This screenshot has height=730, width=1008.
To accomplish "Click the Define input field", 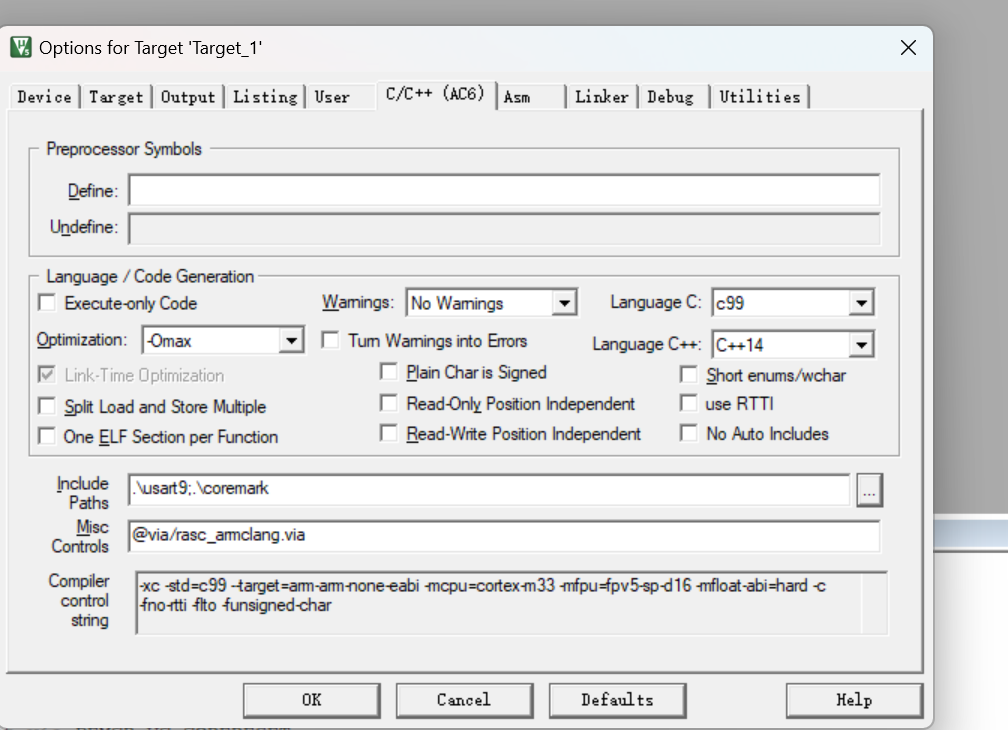I will click(504, 190).
